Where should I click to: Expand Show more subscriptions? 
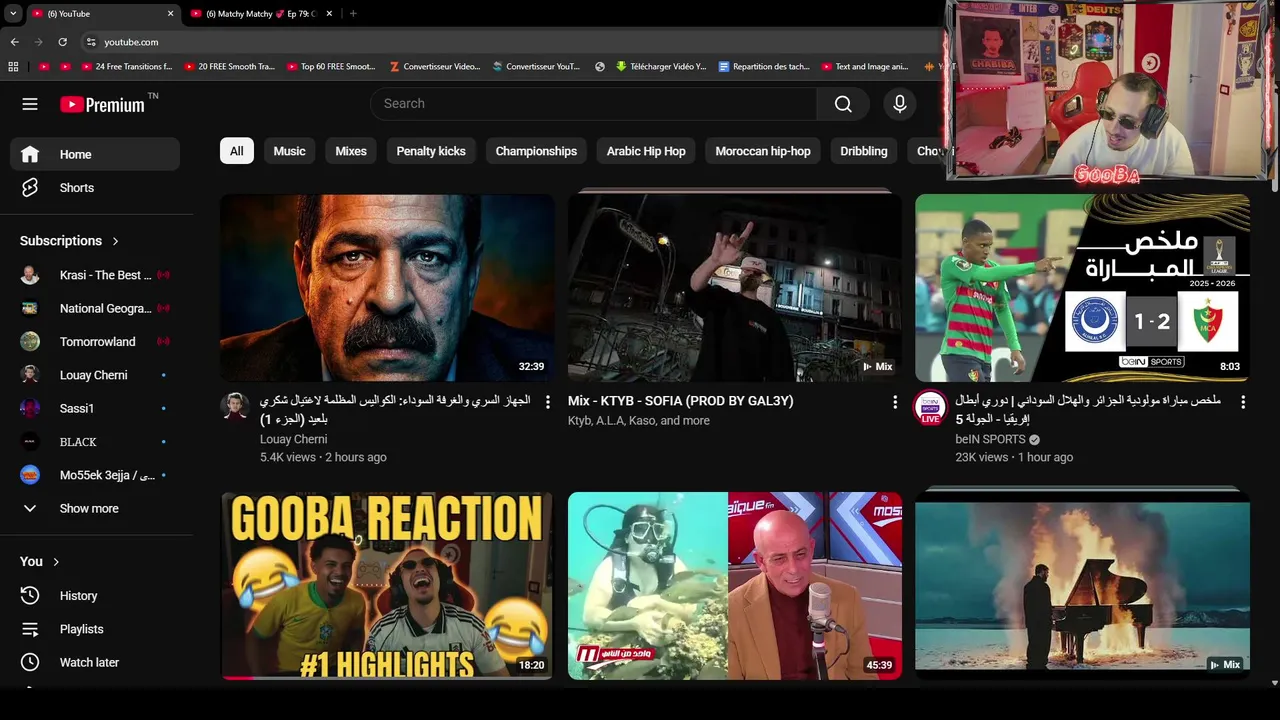point(95,508)
